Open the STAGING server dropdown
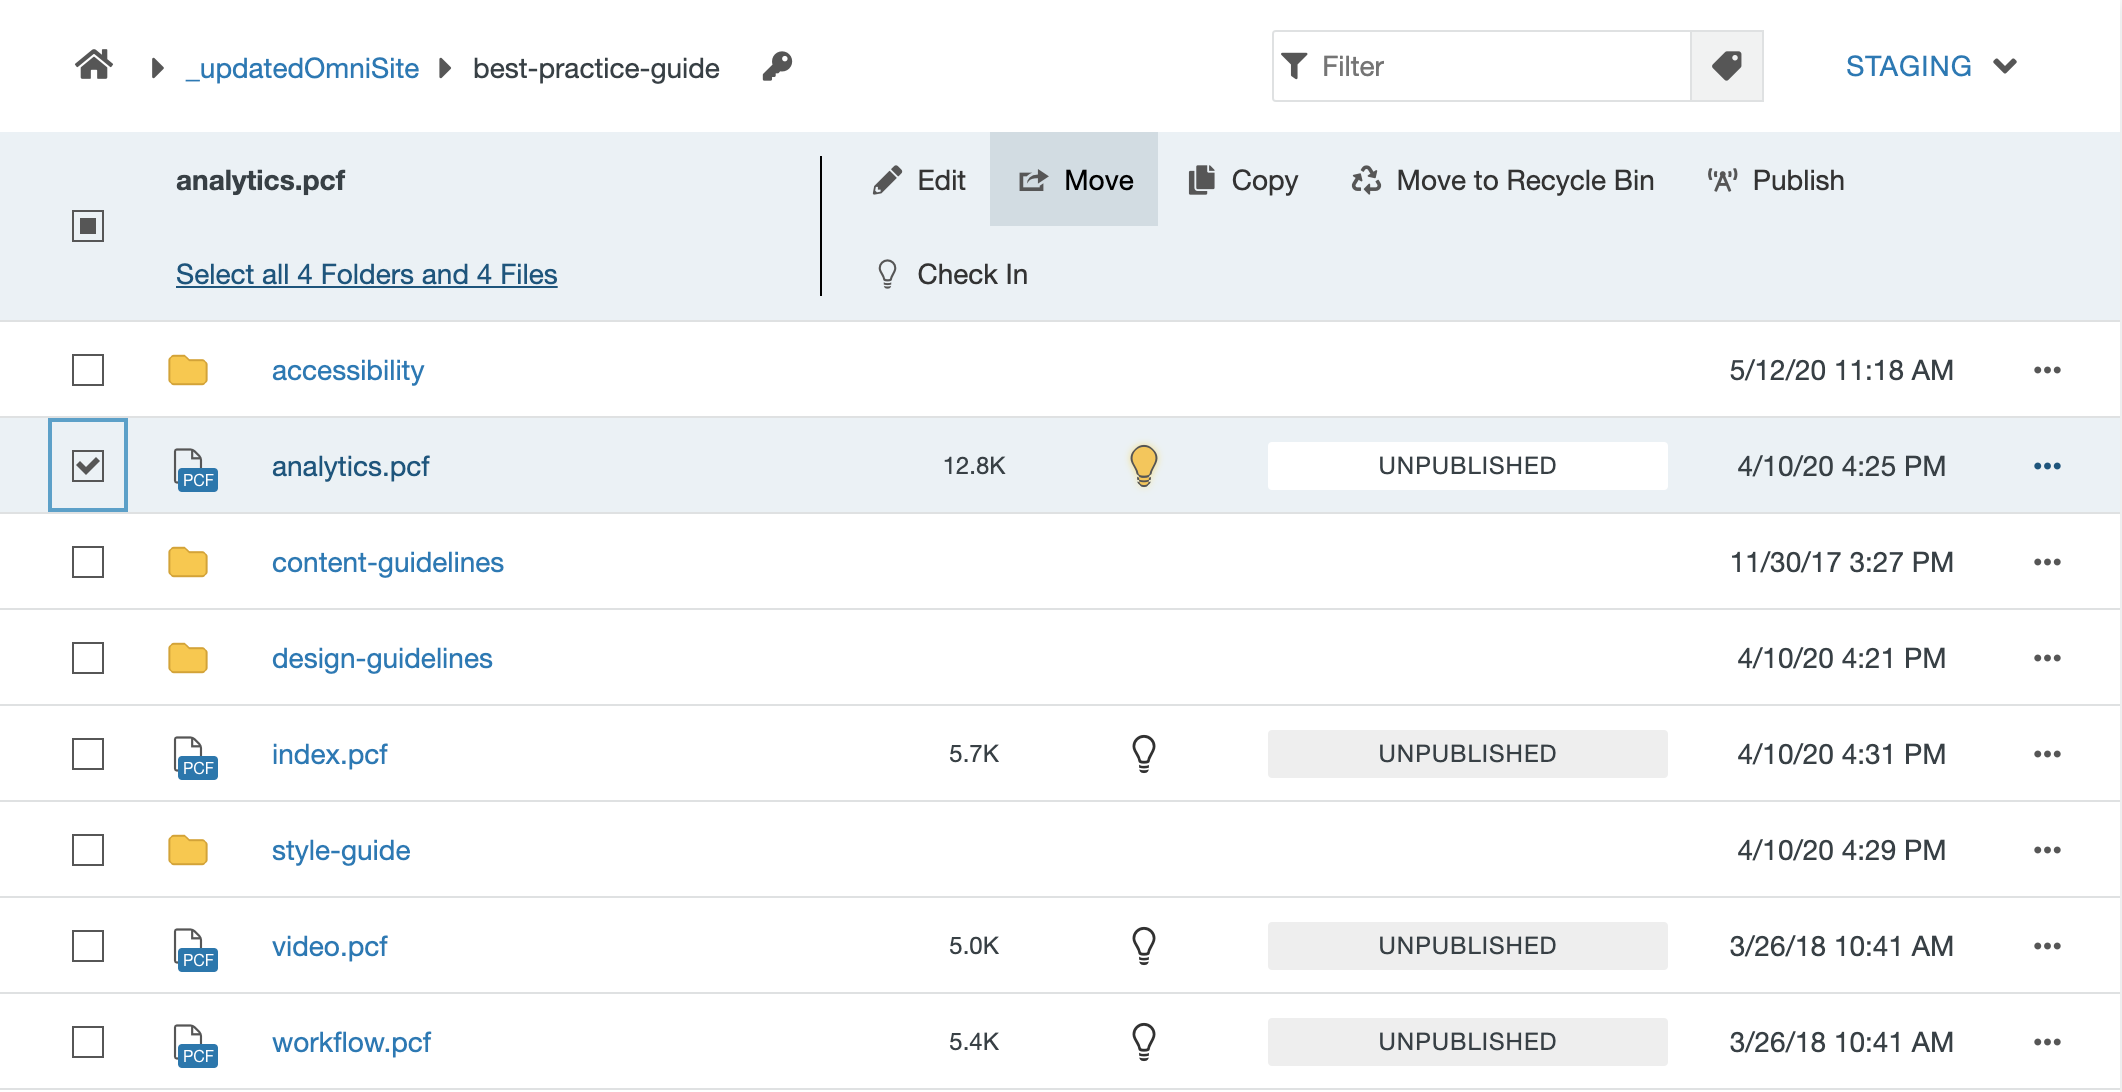Image resolution: width=2122 pixels, height=1092 pixels. pos(1930,66)
